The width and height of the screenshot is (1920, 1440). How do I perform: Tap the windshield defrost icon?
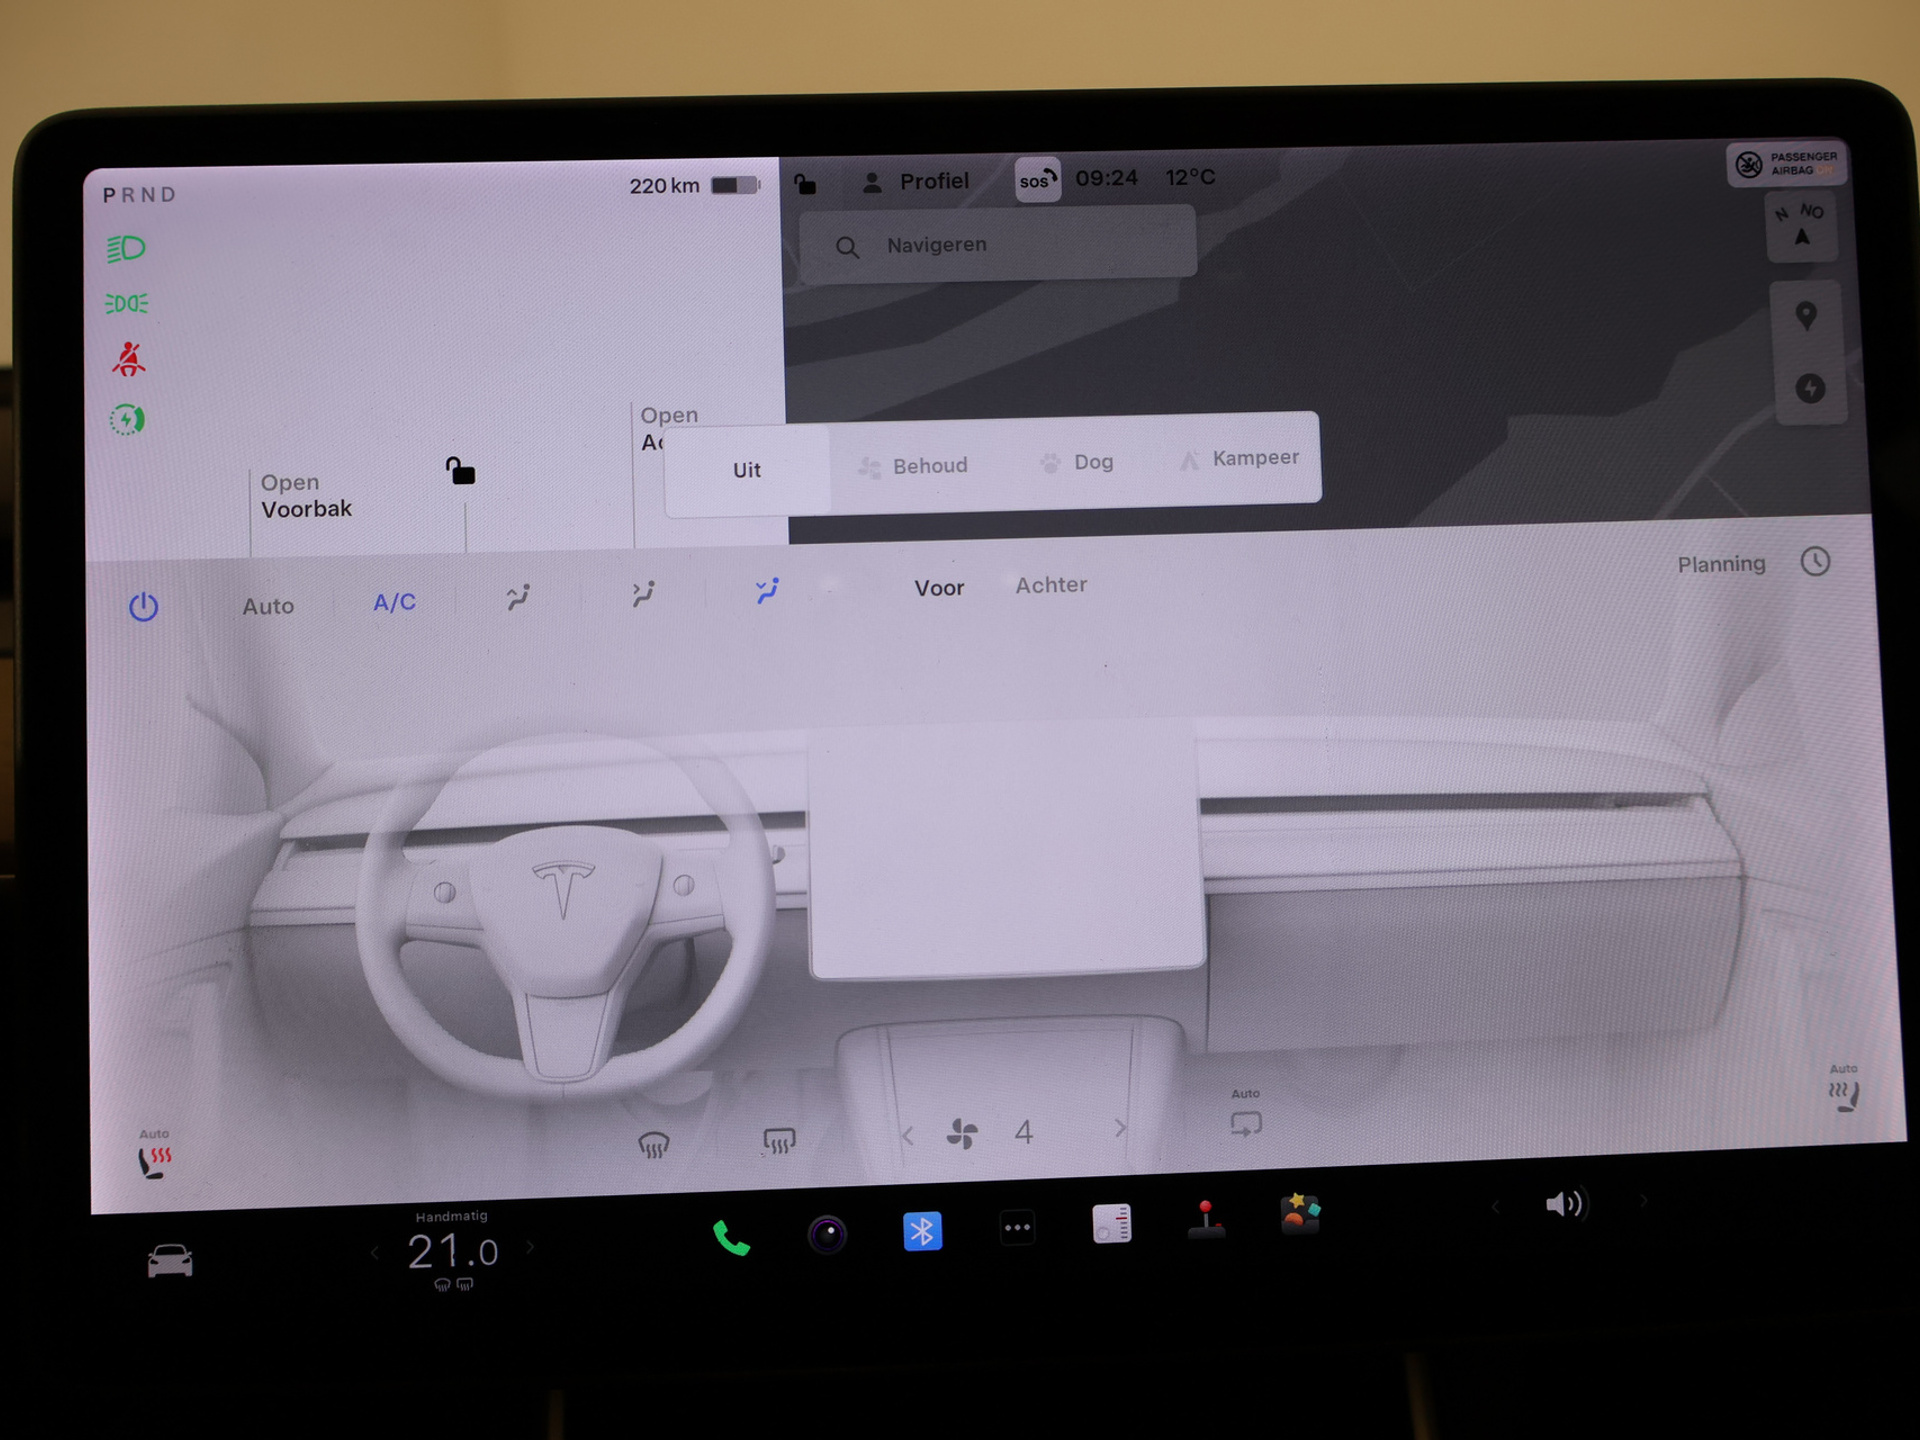653,1144
